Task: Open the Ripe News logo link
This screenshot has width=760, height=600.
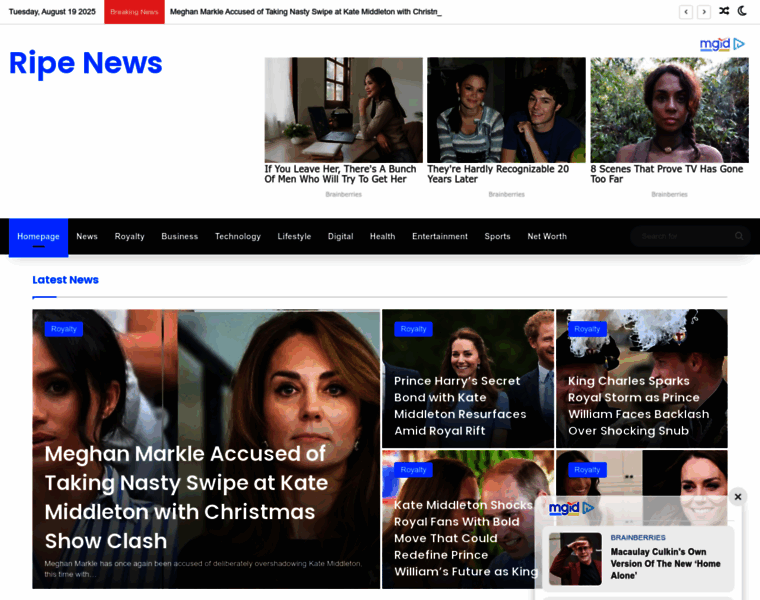Action: (x=86, y=63)
